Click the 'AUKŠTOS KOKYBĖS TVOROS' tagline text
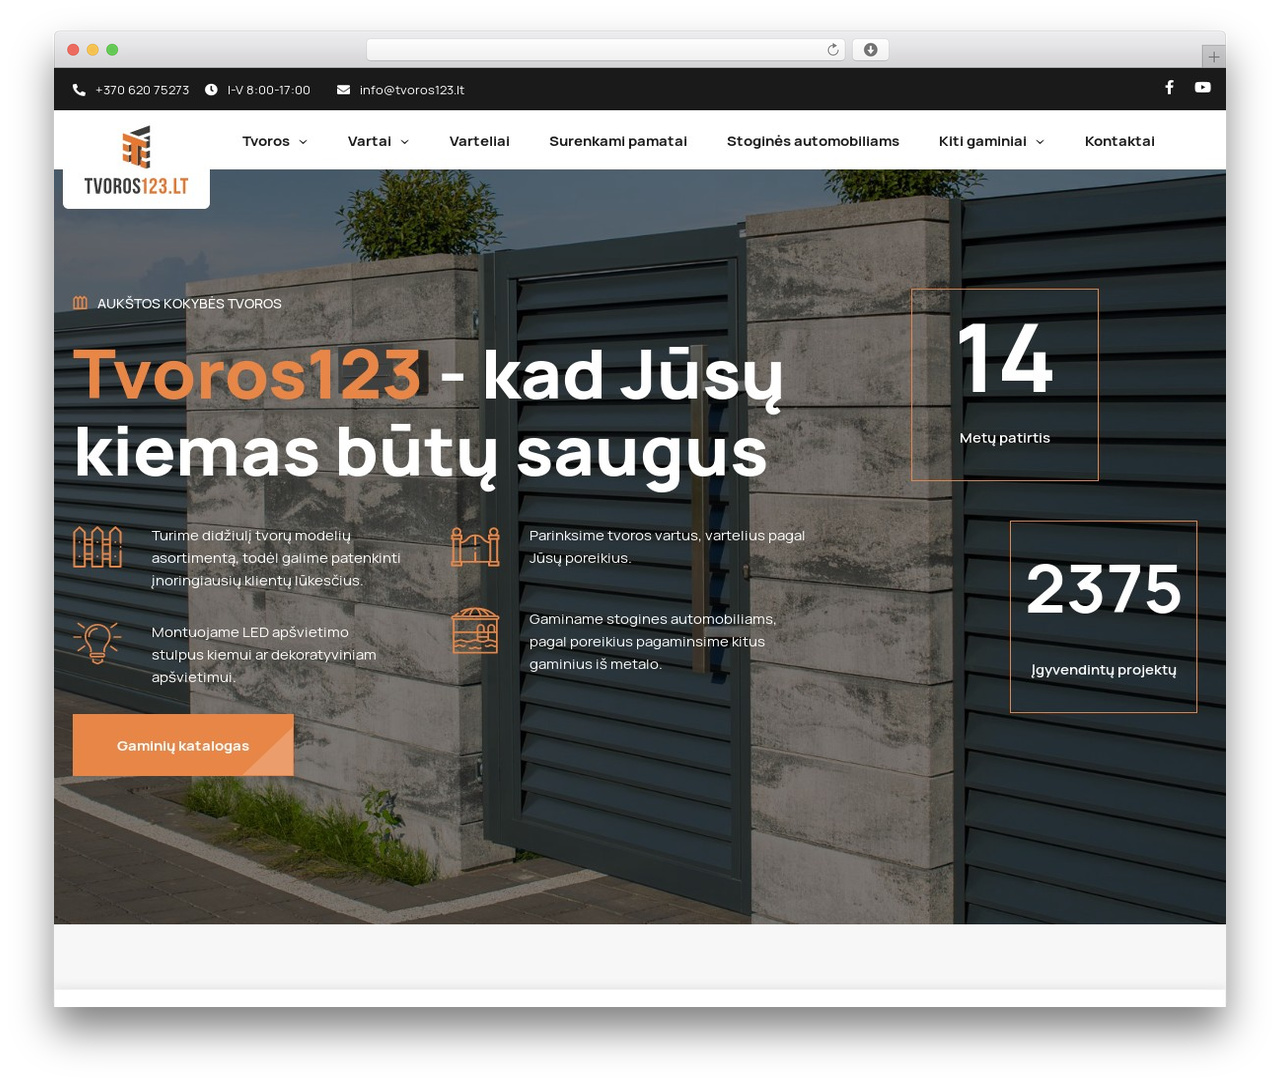This screenshot has width=1280, height=1084. pos(189,303)
